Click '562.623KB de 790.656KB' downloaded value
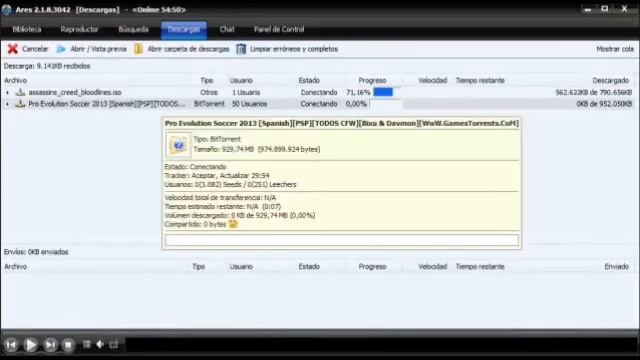640x360 pixels. coord(593,93)
